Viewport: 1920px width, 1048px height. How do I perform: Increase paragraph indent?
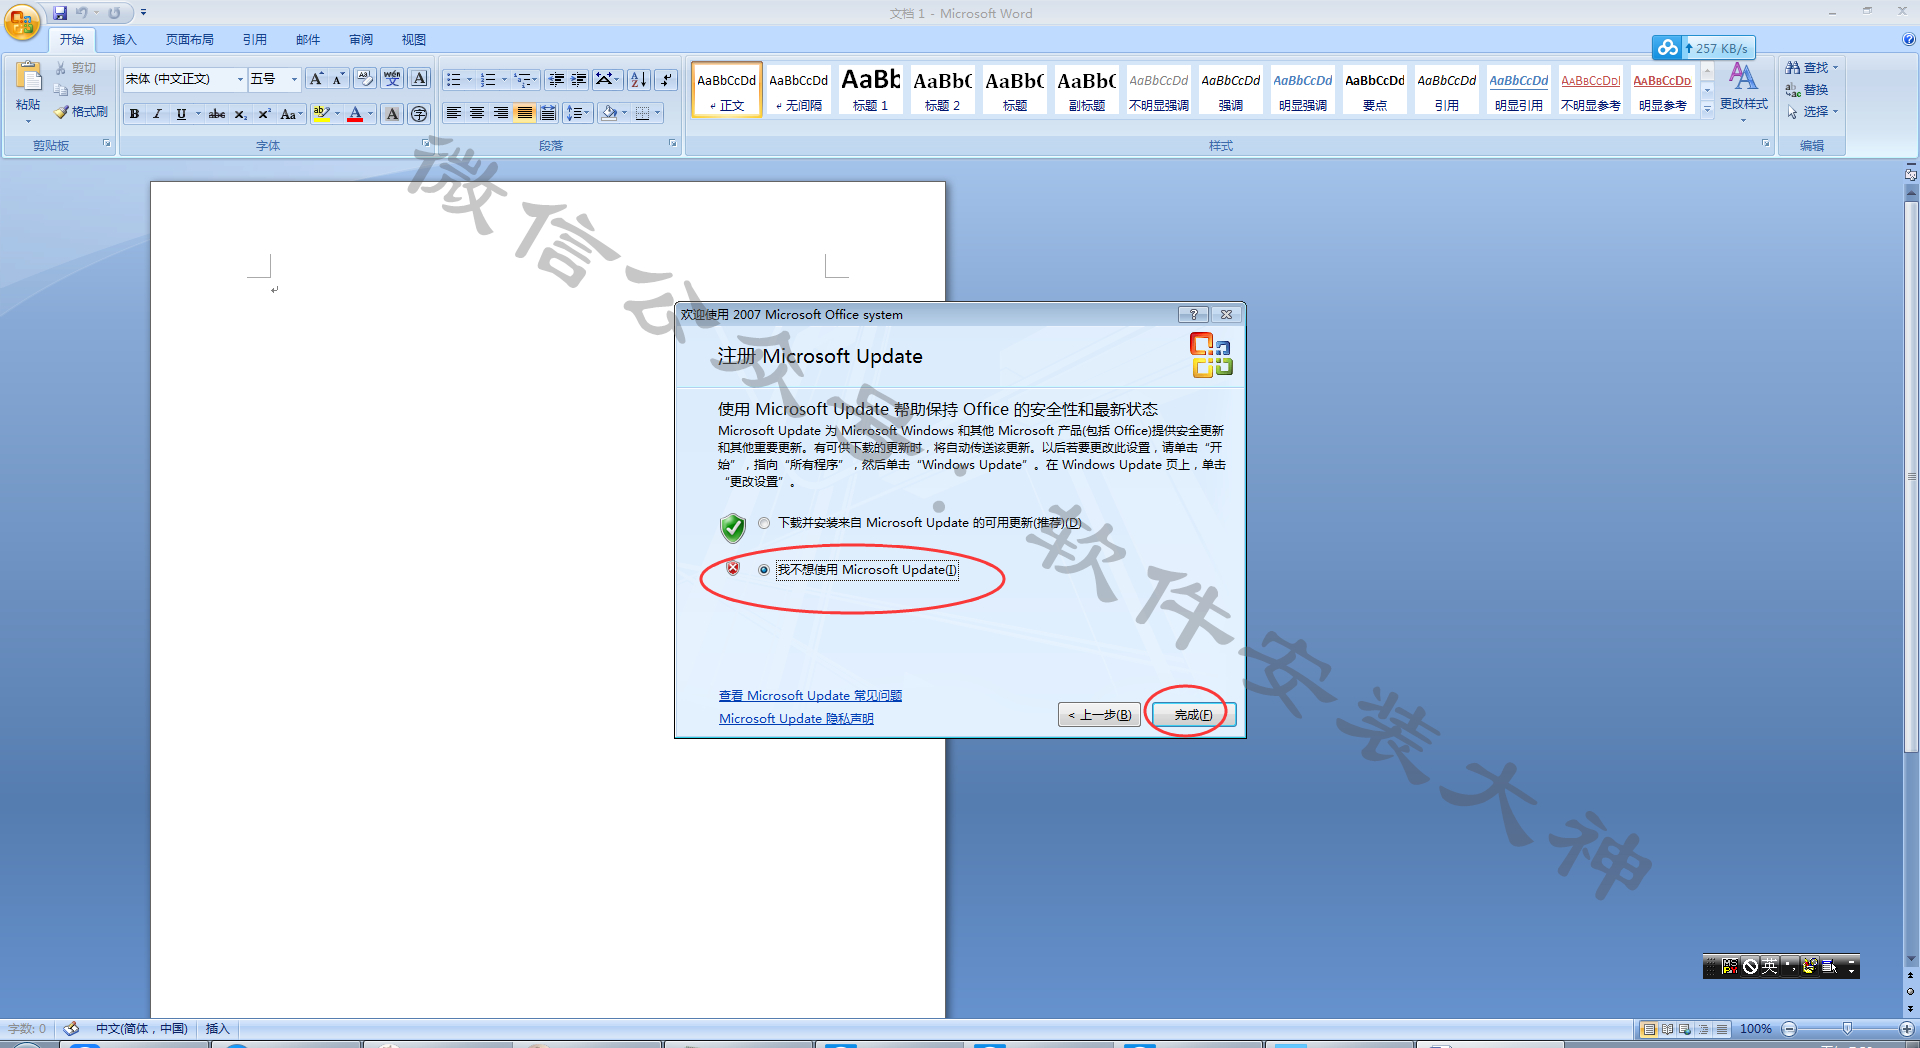[579, 79]
